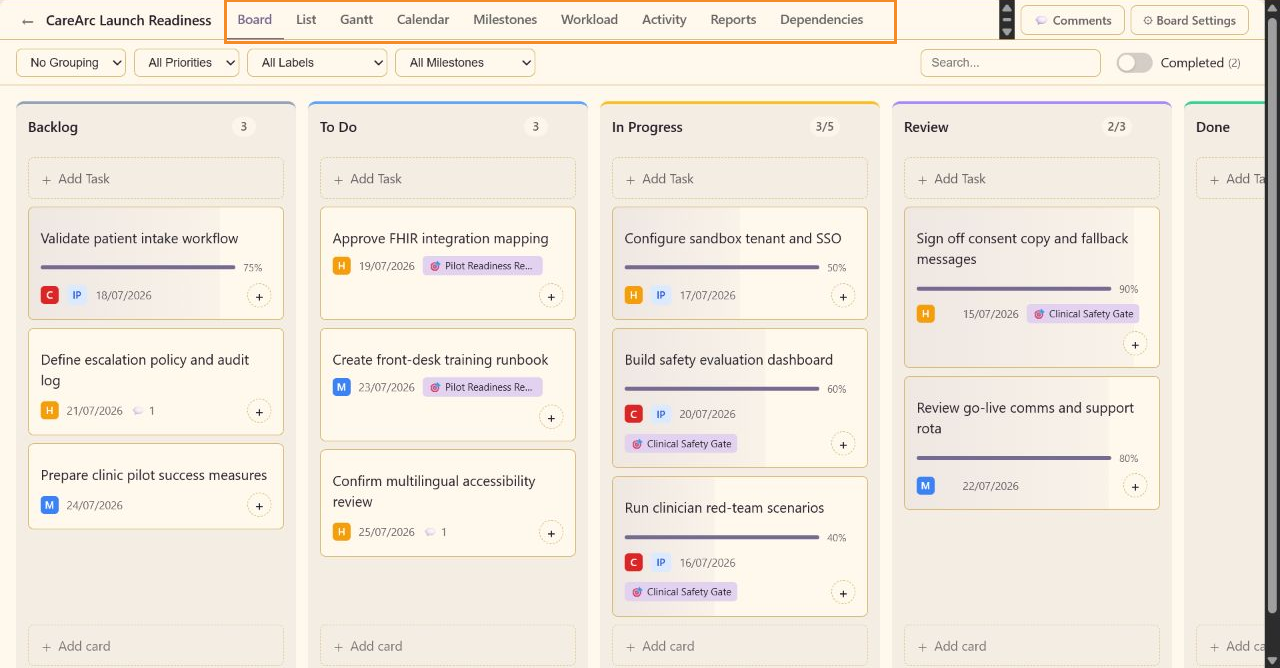Go back using the arrow beside CareArc Launch Readiness
Image resolution: width=1280 pixels, height=668 pixels.
[x=28, y=21]
